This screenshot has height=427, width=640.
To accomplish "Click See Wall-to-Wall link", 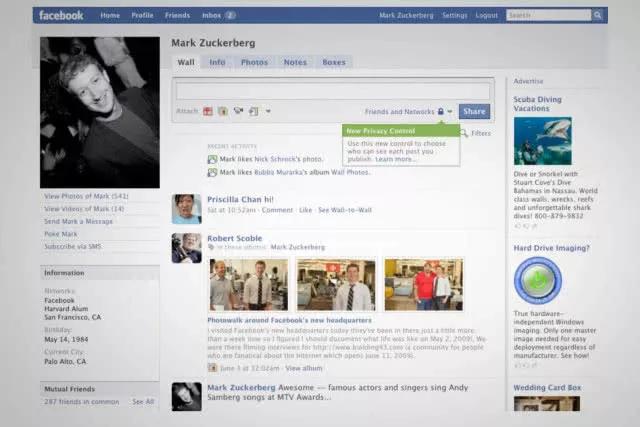I will tap(345, 210).
